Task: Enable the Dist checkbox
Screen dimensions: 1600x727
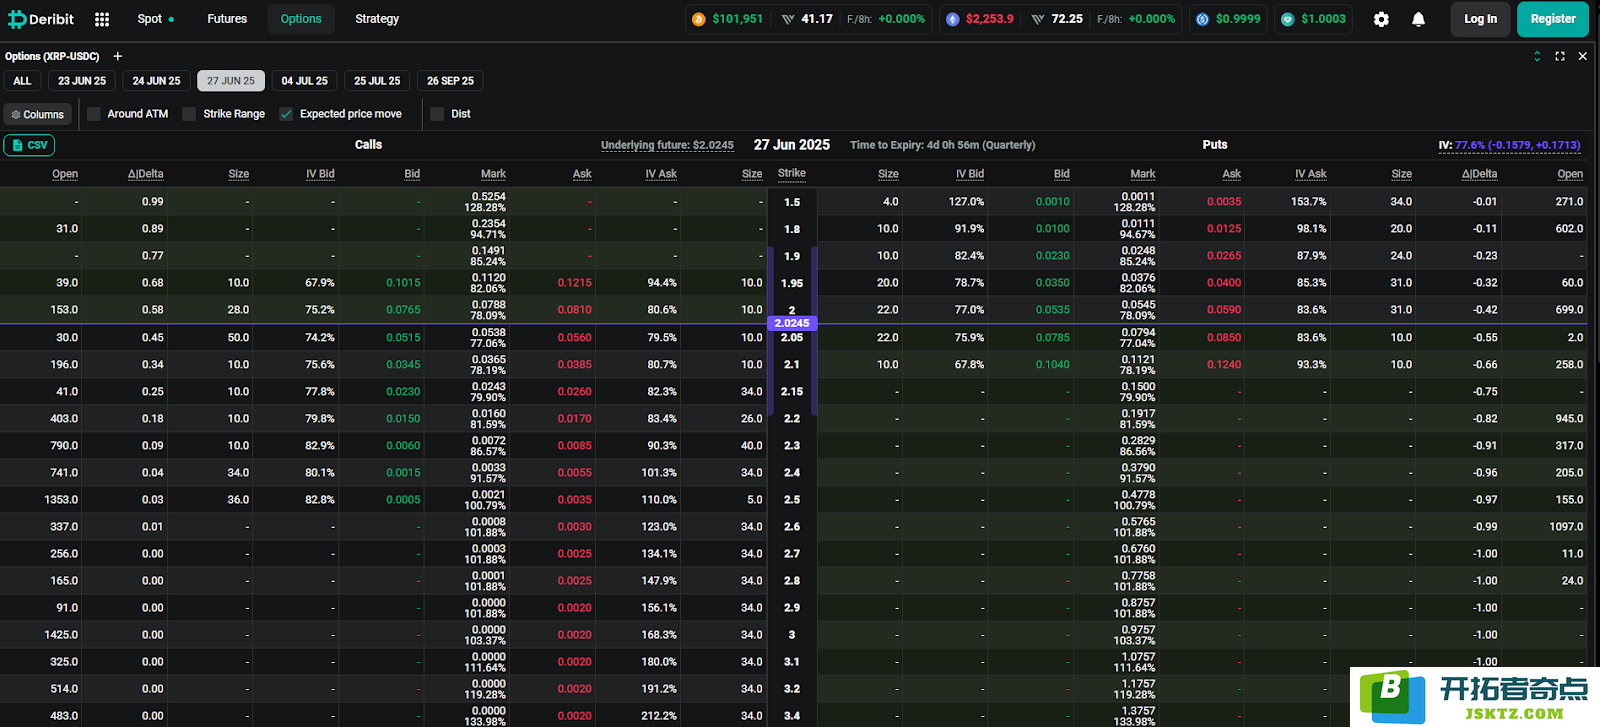Action: click(x=437, y=114)
